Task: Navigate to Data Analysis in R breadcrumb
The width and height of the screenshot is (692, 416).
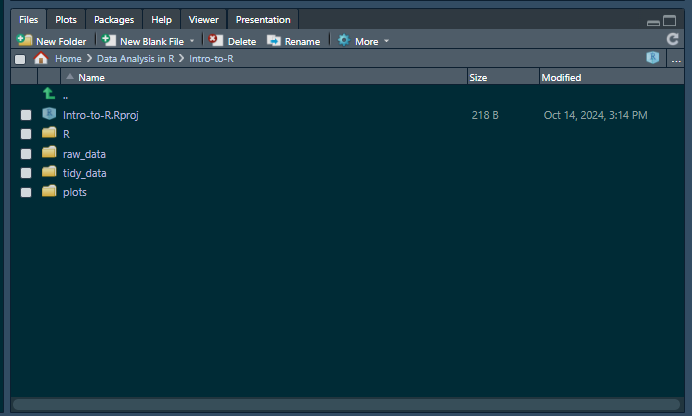Action: tap(135, 59)
